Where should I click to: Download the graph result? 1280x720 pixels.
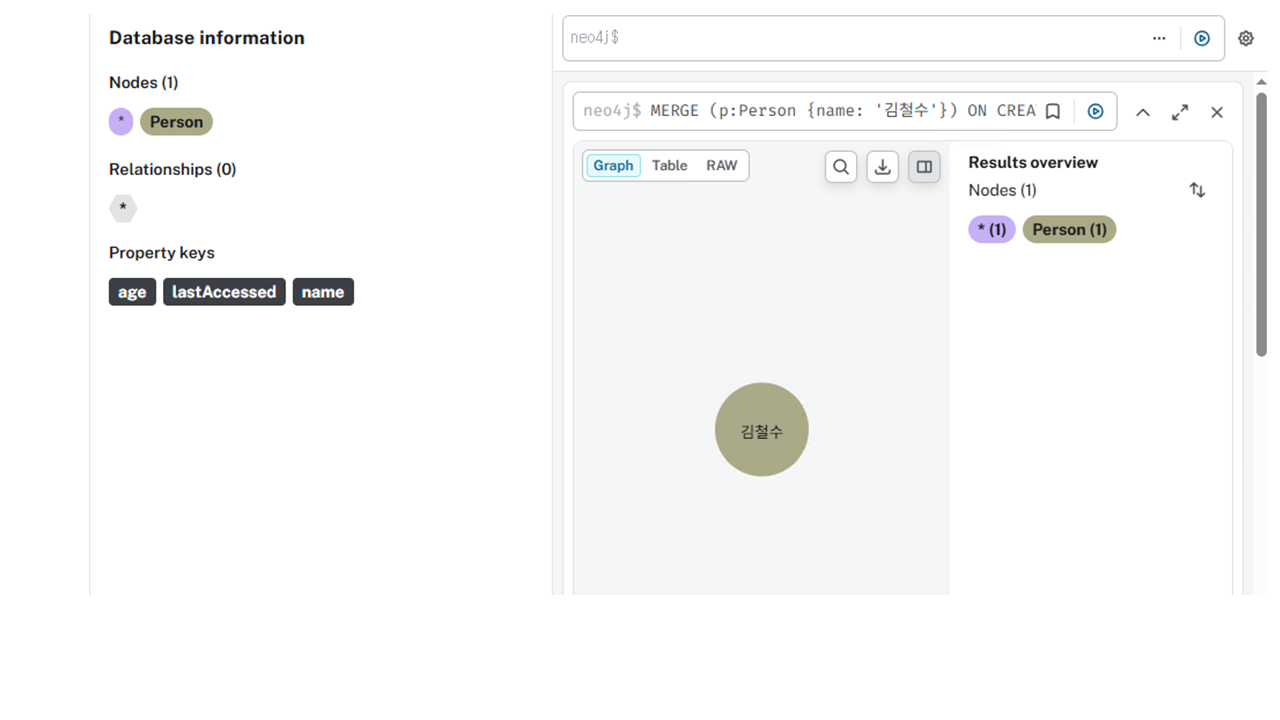click(882, 167)
